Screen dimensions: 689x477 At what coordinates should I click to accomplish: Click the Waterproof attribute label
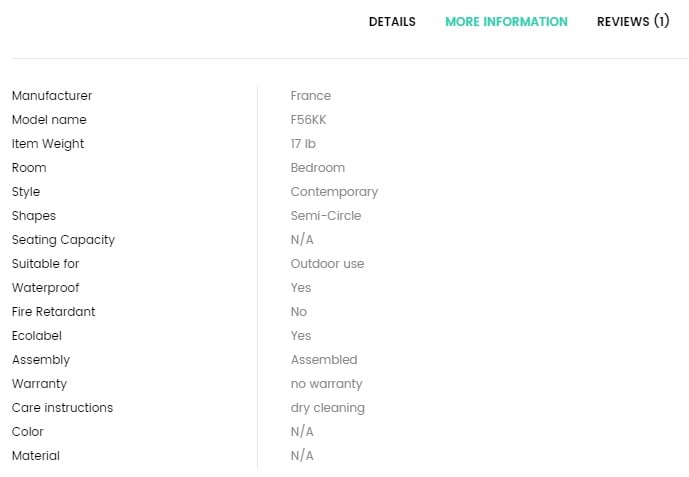46,288
